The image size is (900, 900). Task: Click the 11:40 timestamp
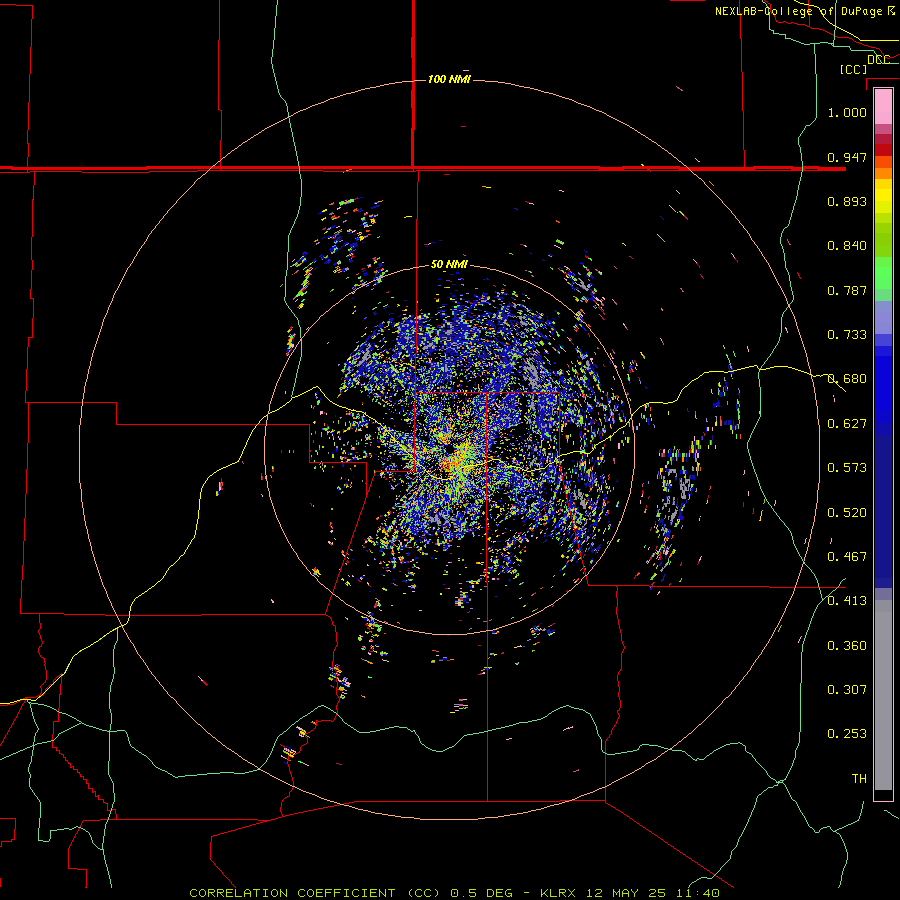click(x=697, y=893)
